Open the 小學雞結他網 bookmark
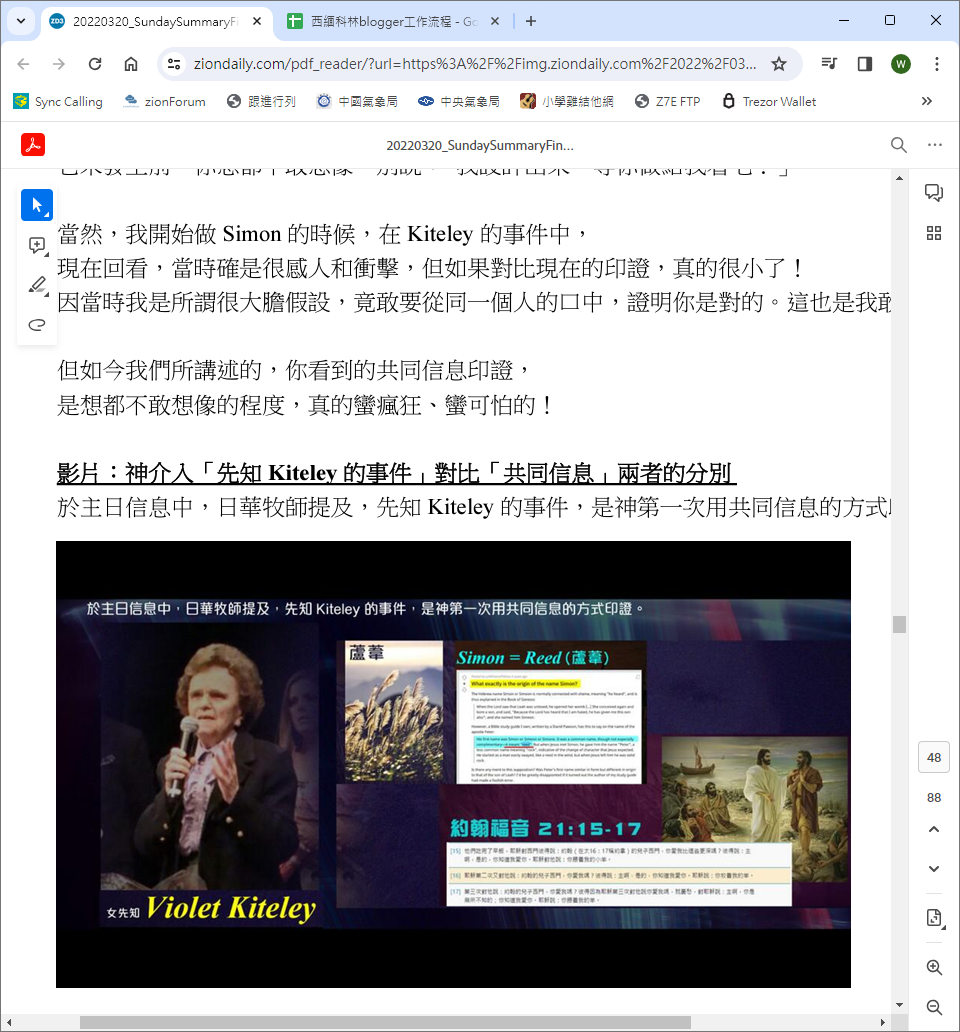 tap(567, 101)
